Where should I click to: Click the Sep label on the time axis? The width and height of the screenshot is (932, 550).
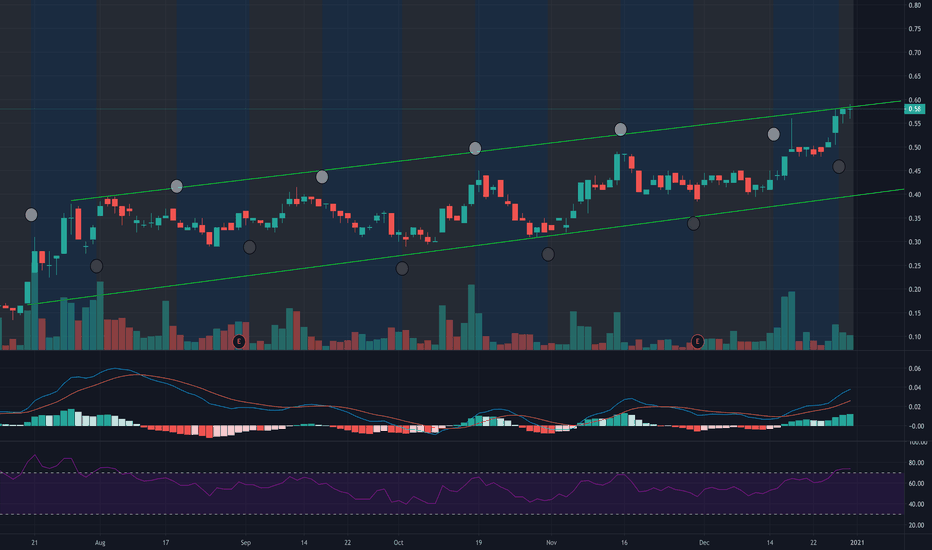click(245, 542)
